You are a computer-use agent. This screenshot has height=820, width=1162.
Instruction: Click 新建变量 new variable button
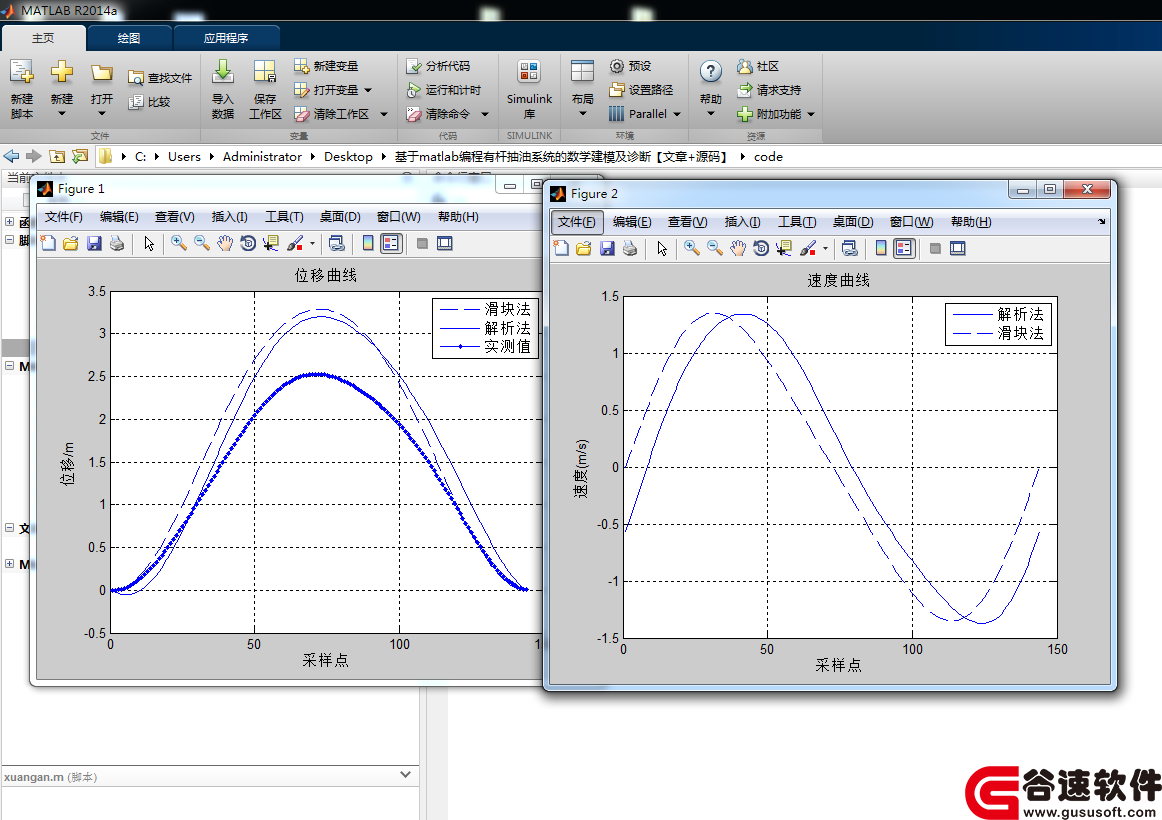tap(326, 66)
